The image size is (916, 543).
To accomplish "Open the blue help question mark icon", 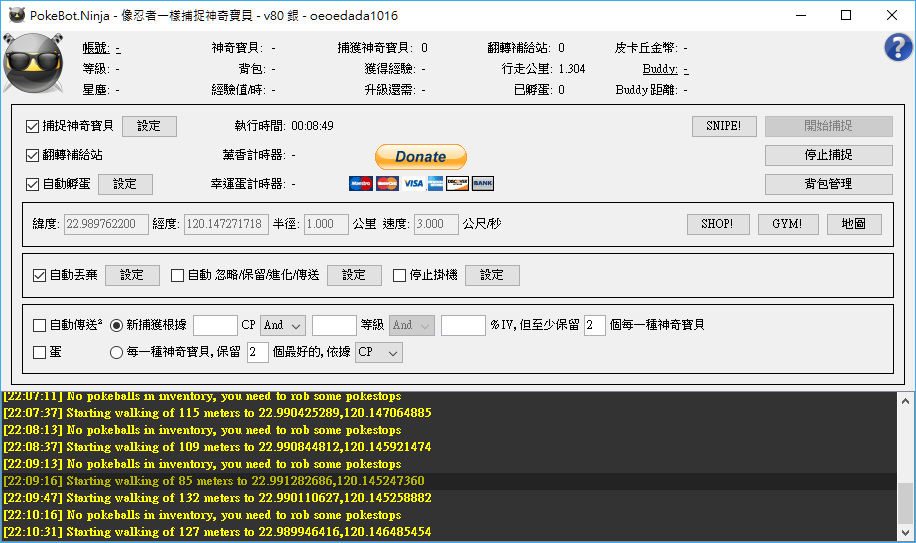I will (898, 47).
